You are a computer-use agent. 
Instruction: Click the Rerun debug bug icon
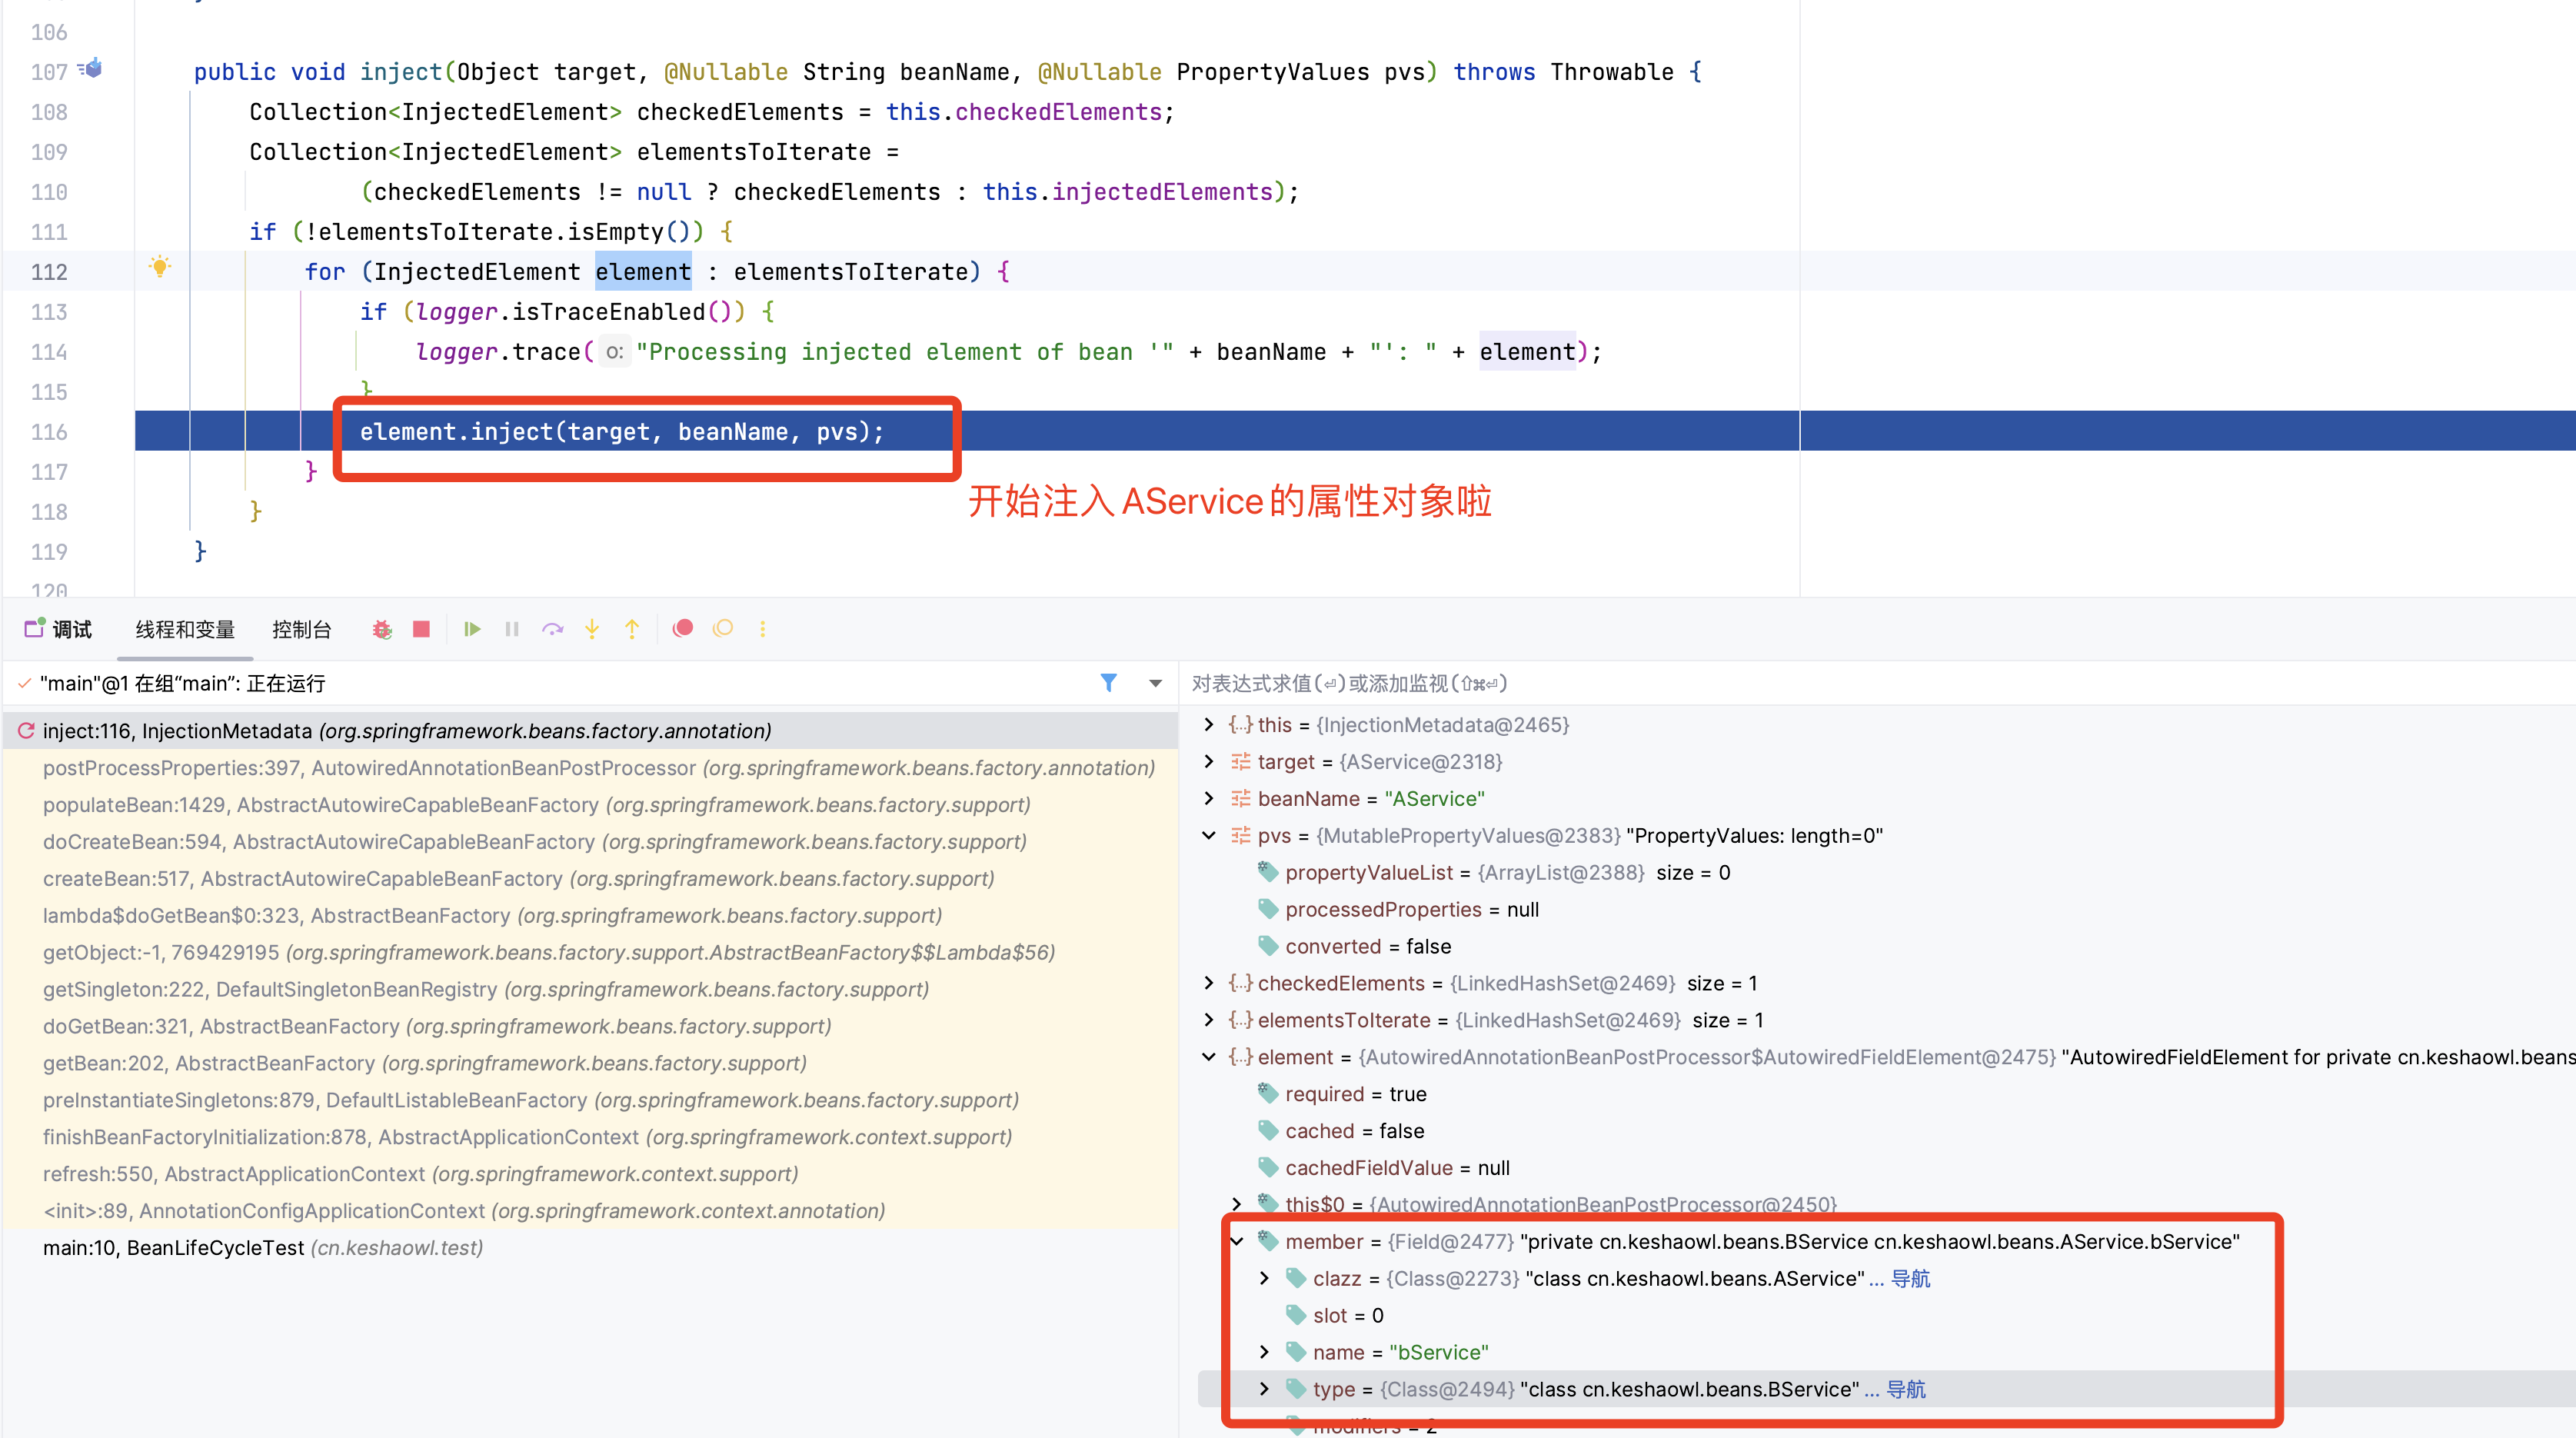coord(381,629)
